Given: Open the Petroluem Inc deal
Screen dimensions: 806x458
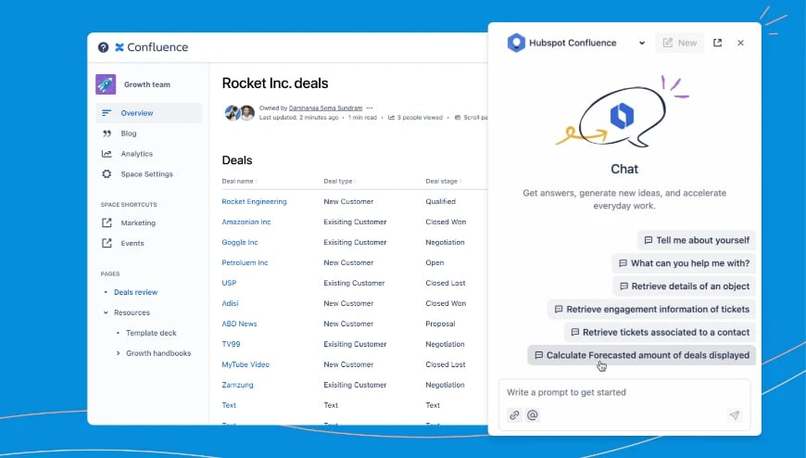Looking at the screenshot, I should [x=245, y=263].
